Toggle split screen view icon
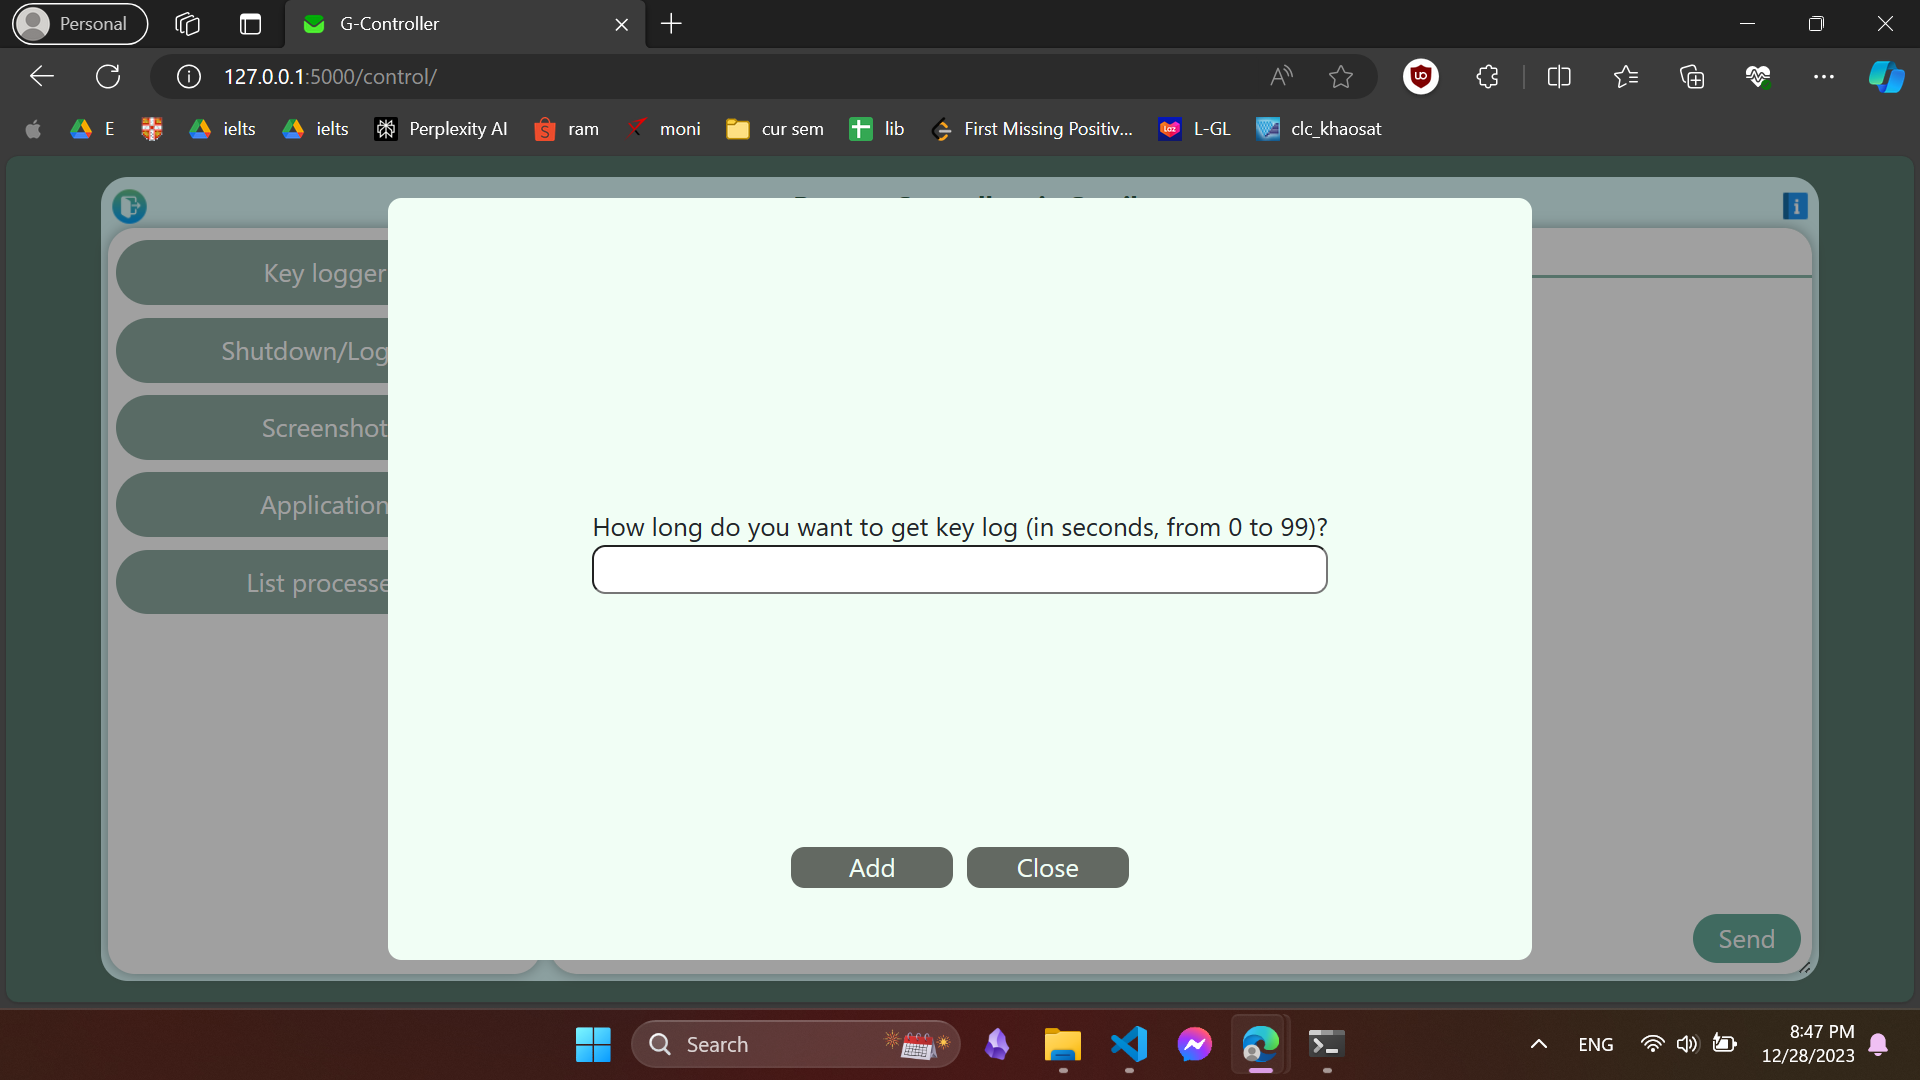The height and width of the screenshot is (1080, 1920). [1558, 77]
